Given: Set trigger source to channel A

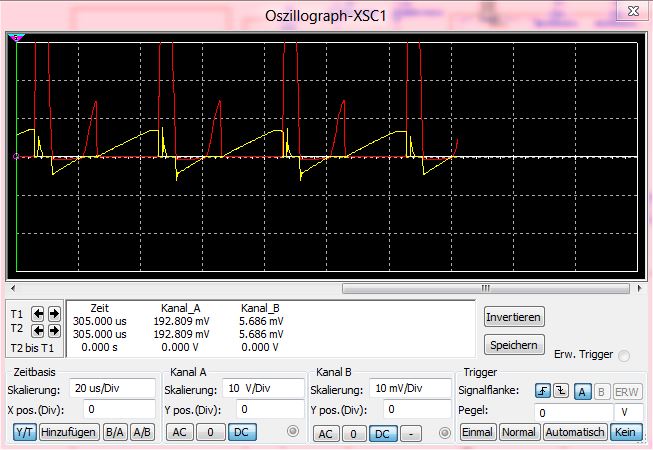Looking at the screenshot, I should coord(582,392).
